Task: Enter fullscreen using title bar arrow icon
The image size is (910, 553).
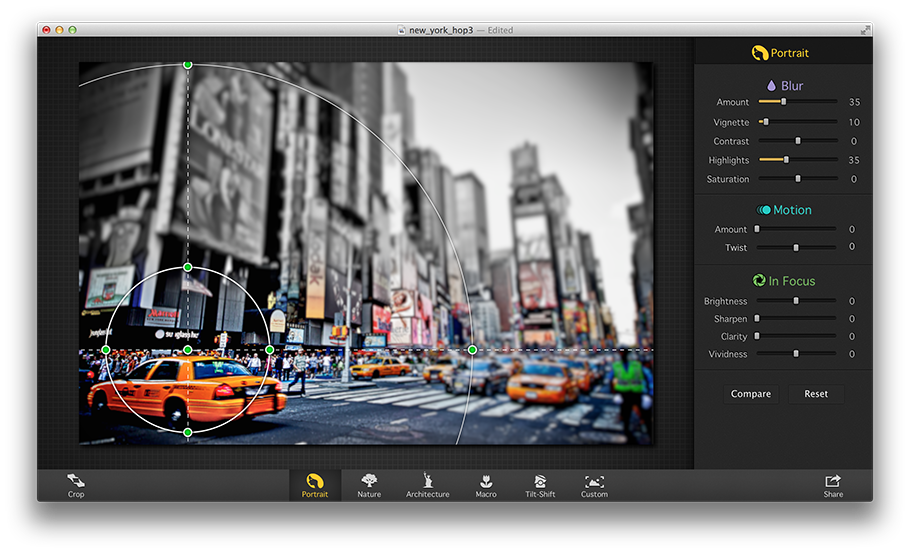Action: (865, 30)
